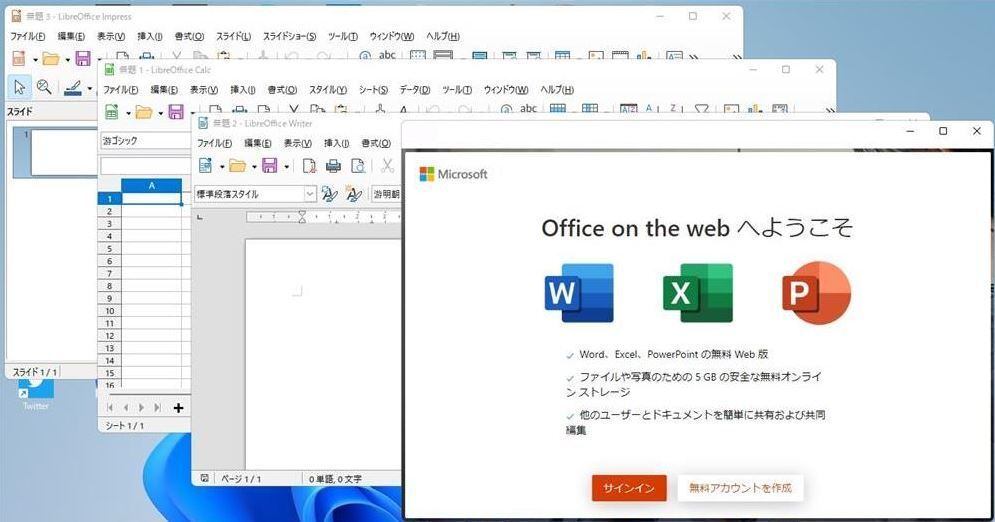Screen dimensions: 995x522
Task: Expand New dropdown arrow in Impress toolbar
Action: [x=35, y=60]
